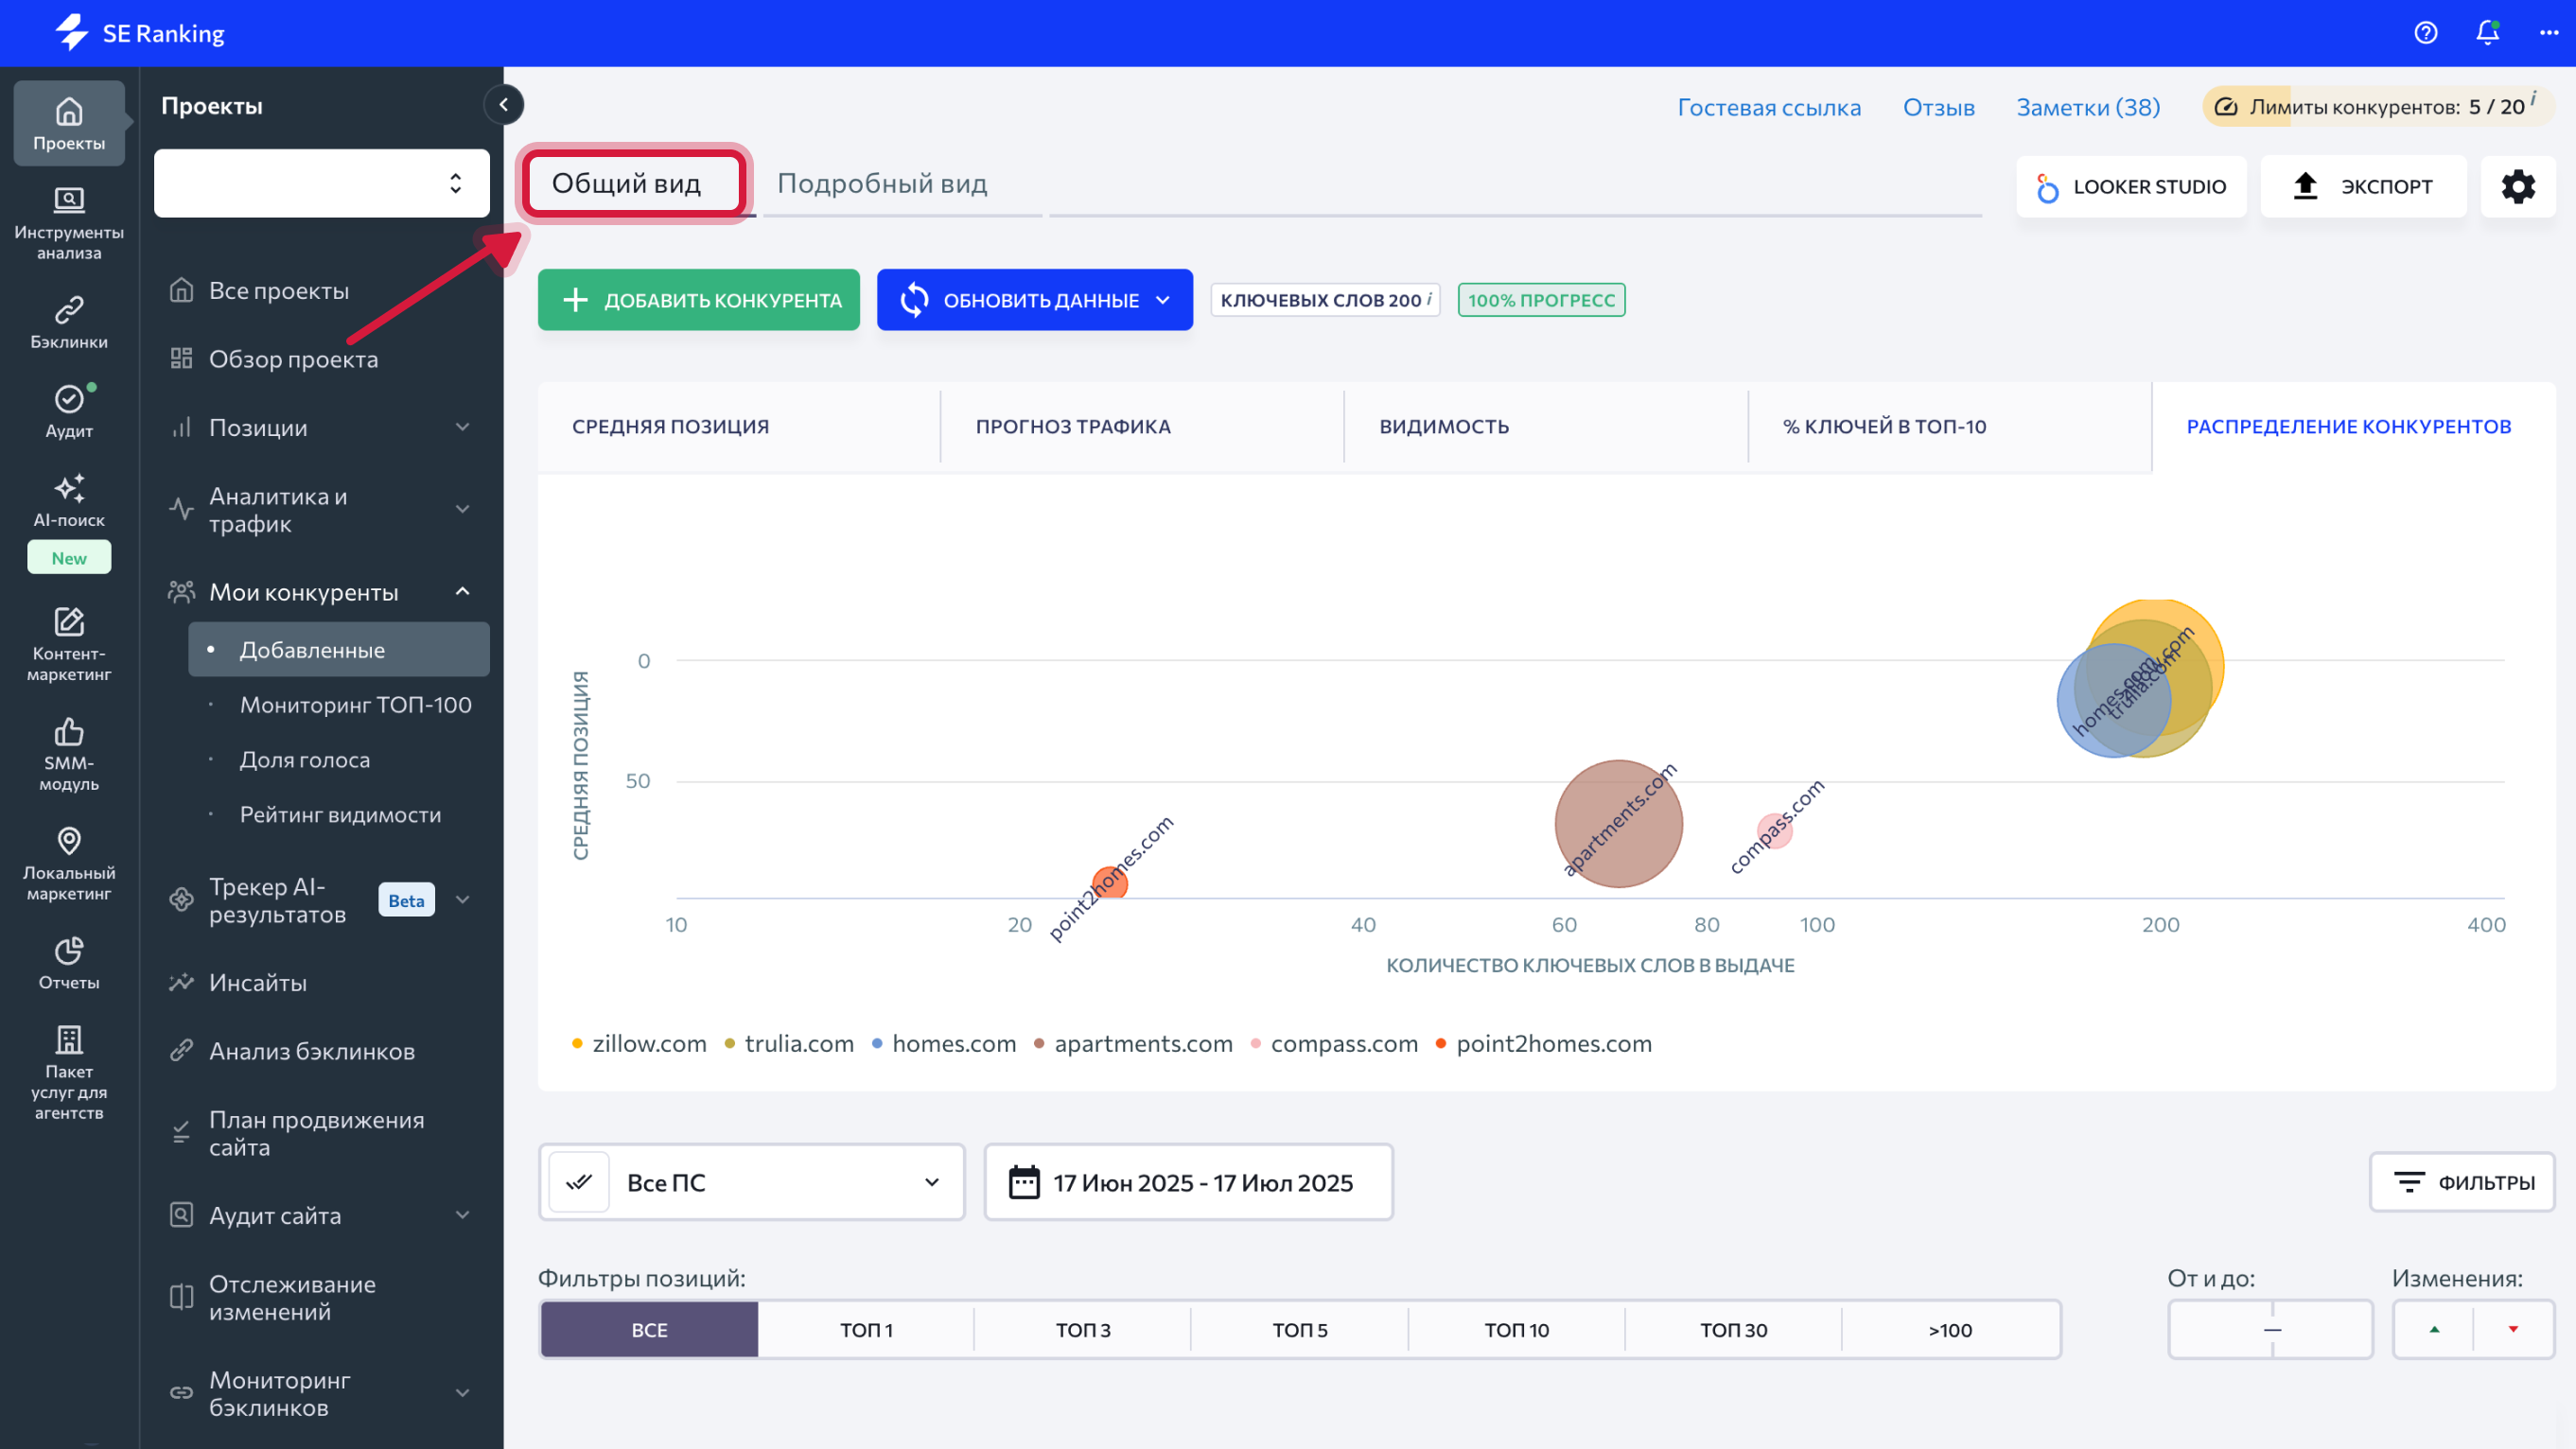This screenshot has width=2576, height=1449.
Task: Switch to Подробный вид tab
Action: [882, 183]
